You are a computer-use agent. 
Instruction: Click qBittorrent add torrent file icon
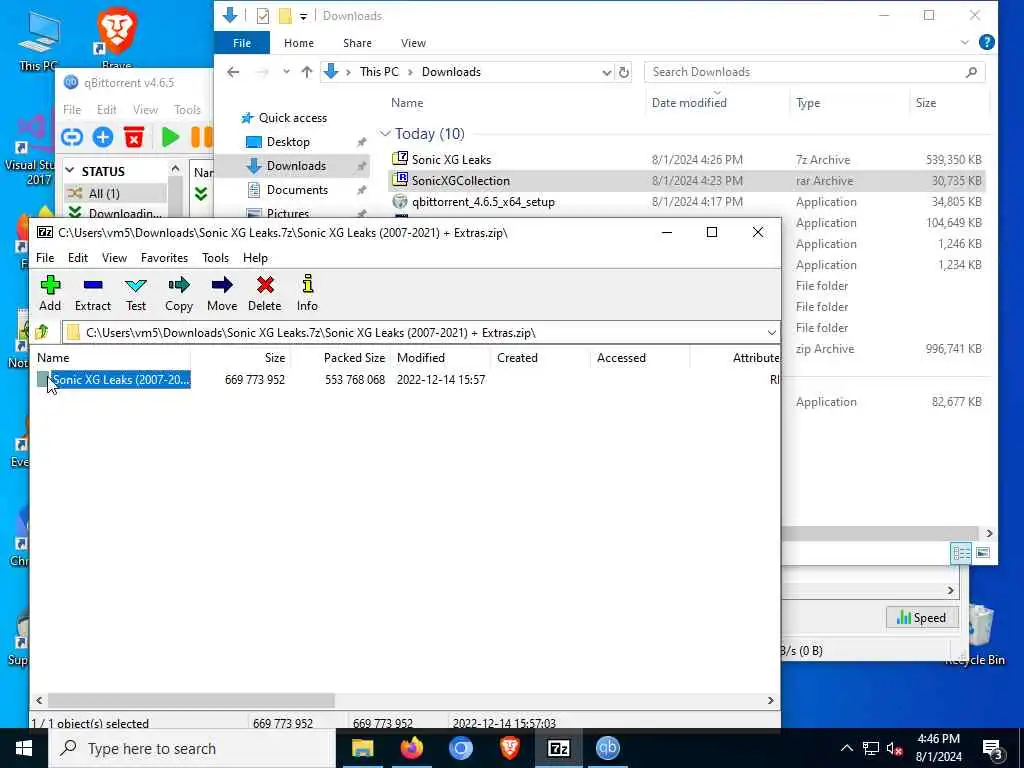tap(103, 137)
